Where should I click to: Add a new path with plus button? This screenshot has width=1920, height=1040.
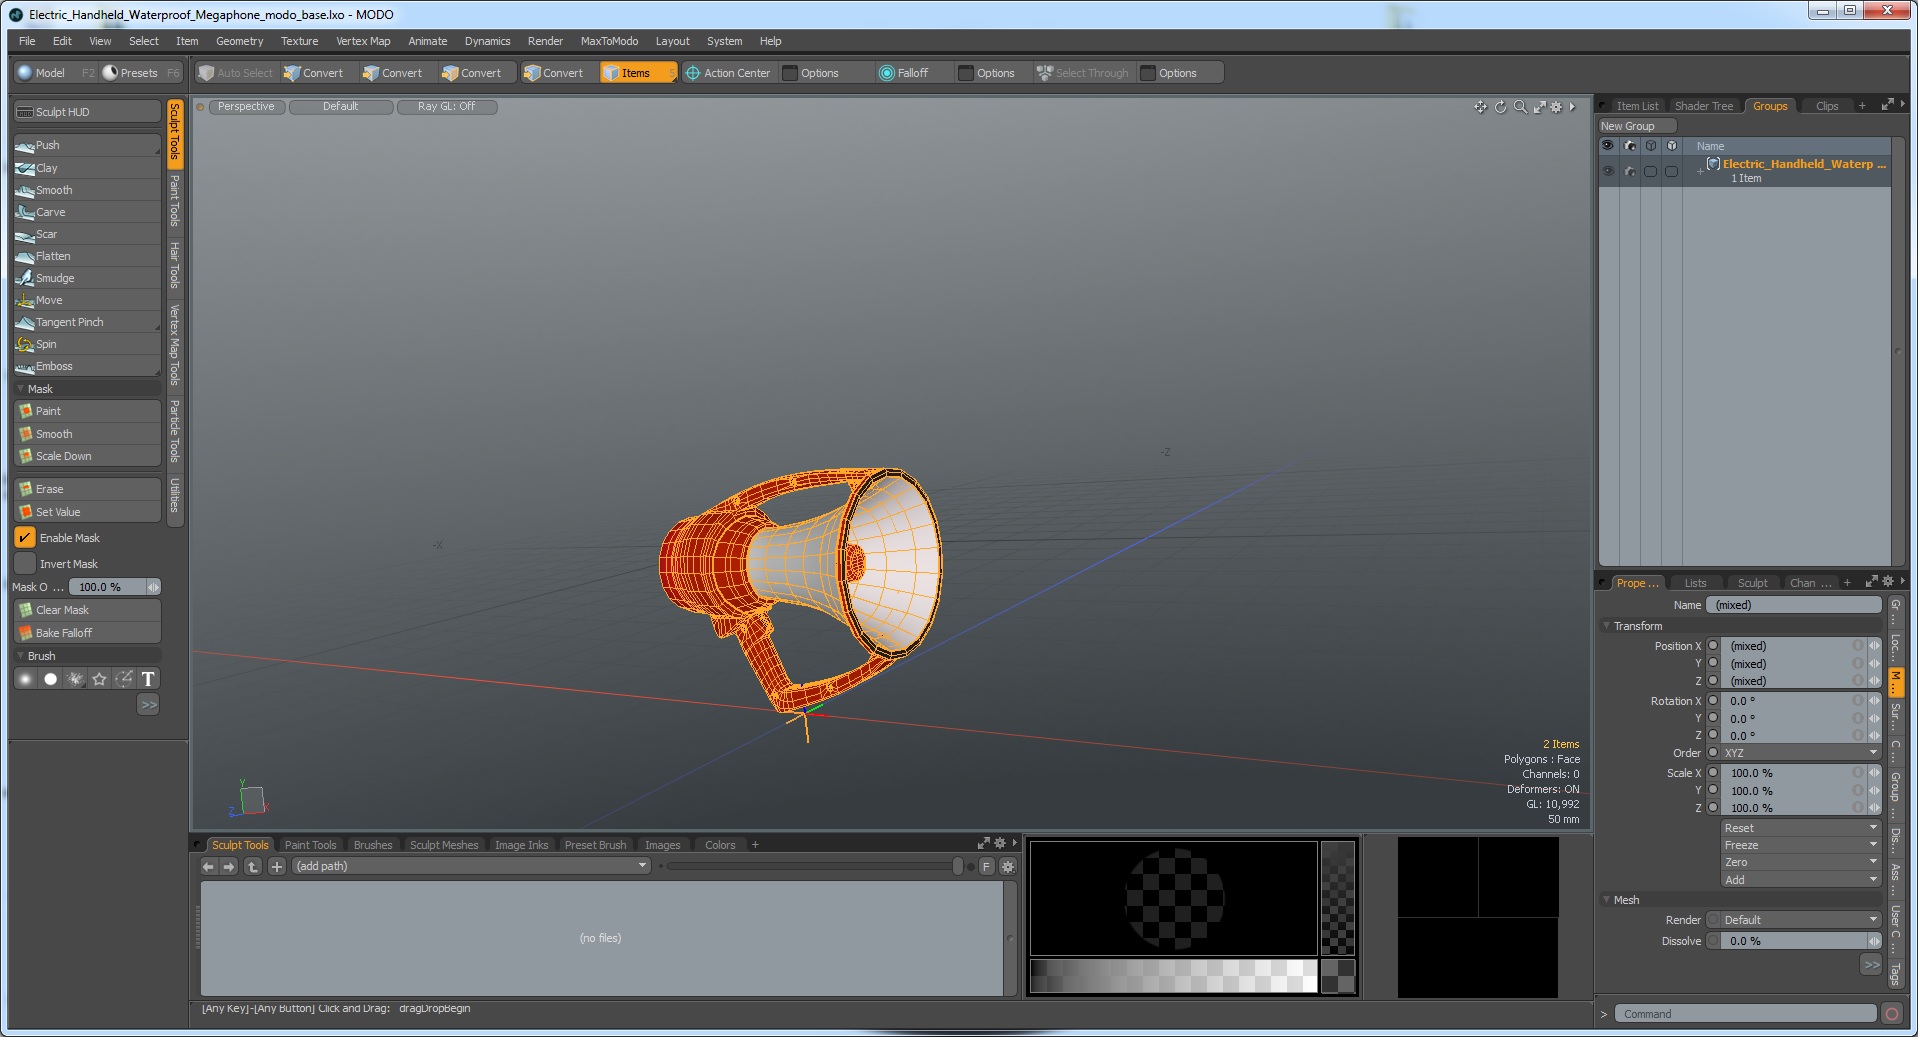(x=277, y=867)
